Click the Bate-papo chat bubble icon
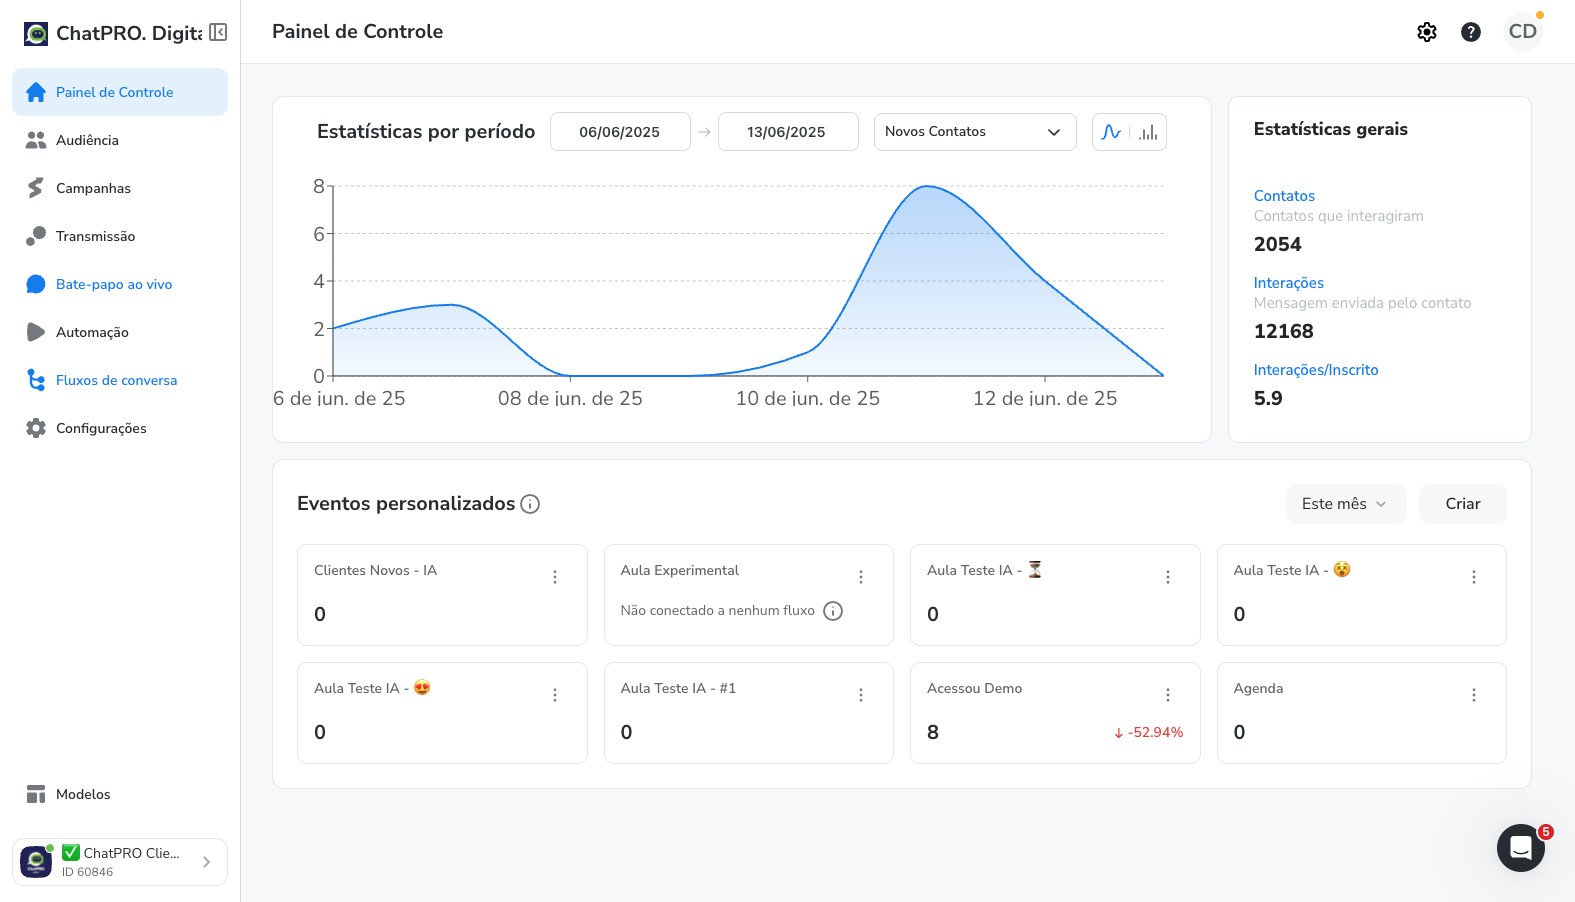 (x=36, y=284)
